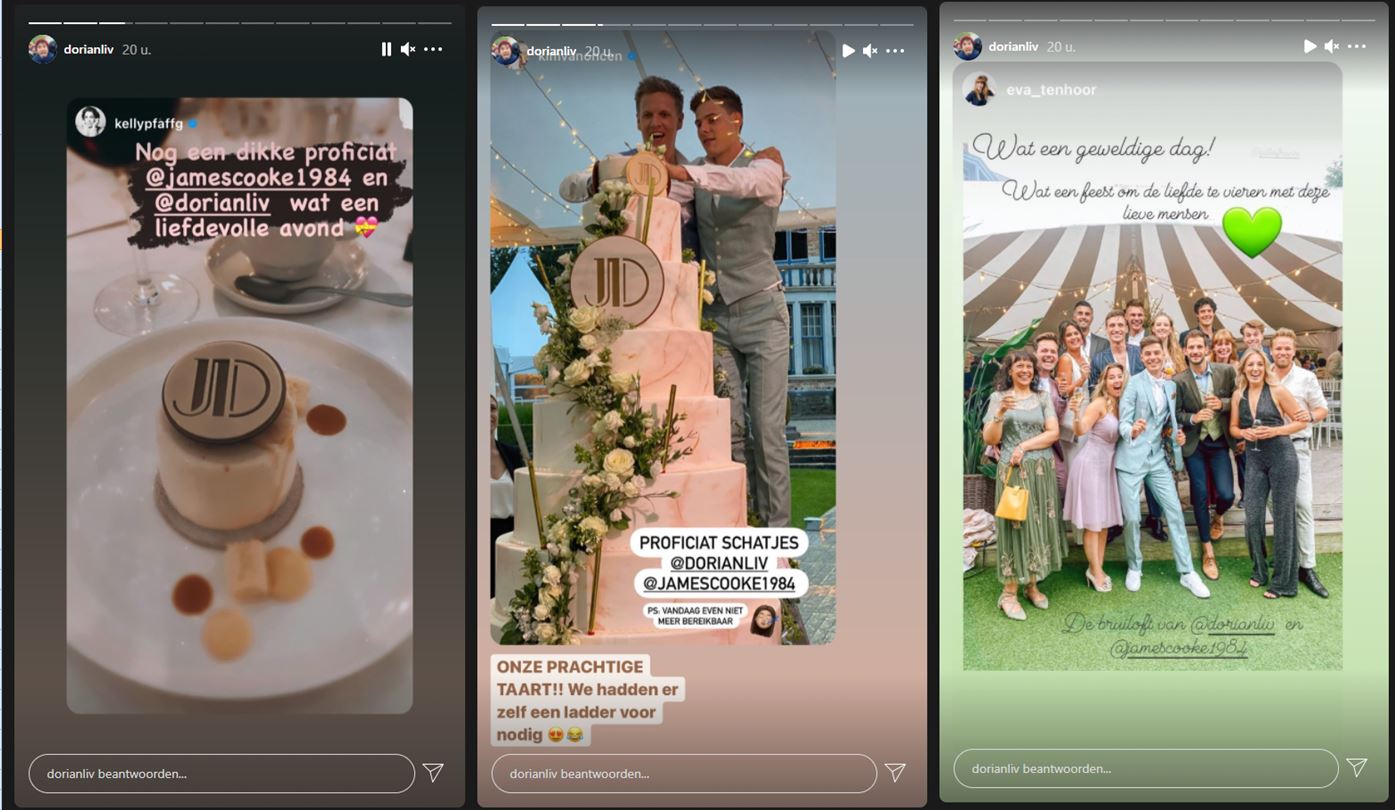Screen dimensions: 1395x810
Task: Open more options on the middle story
Action: [x=895, y=51]
